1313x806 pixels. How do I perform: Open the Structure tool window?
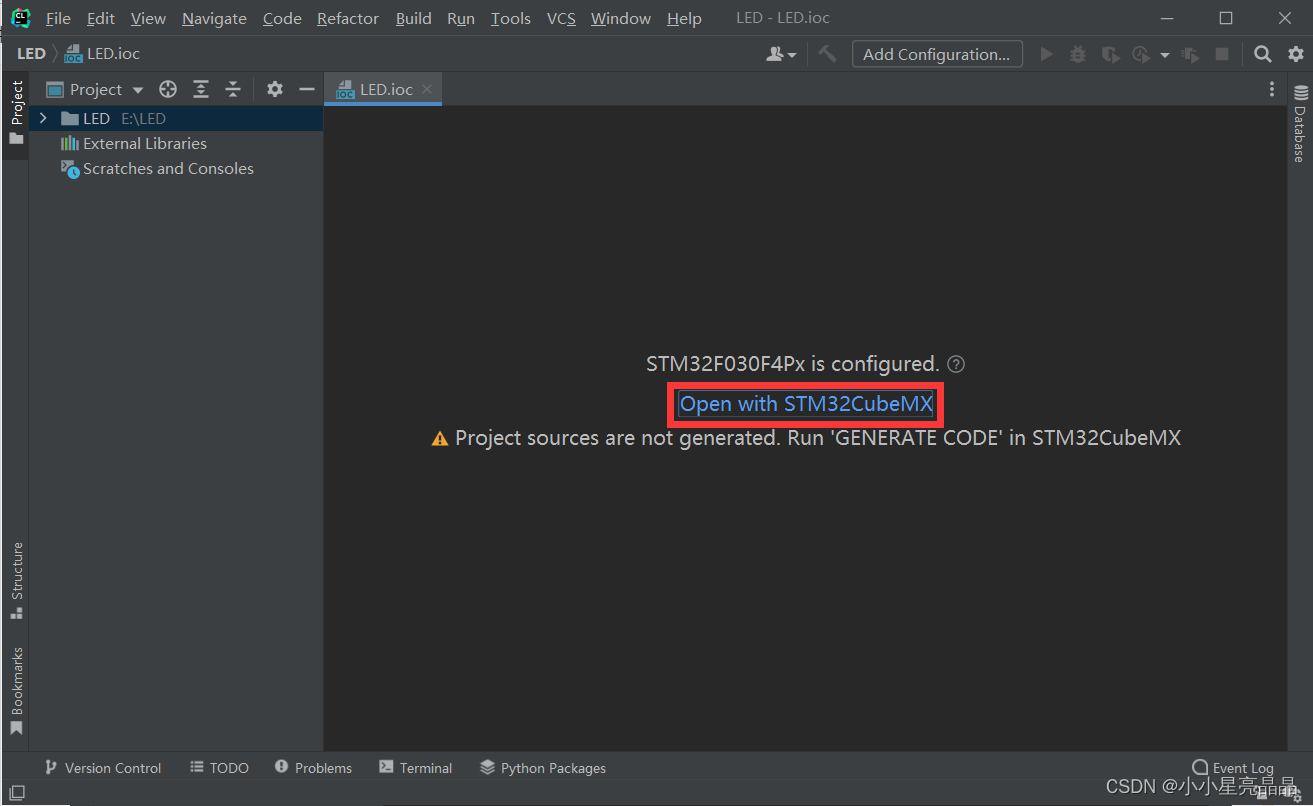16,581
